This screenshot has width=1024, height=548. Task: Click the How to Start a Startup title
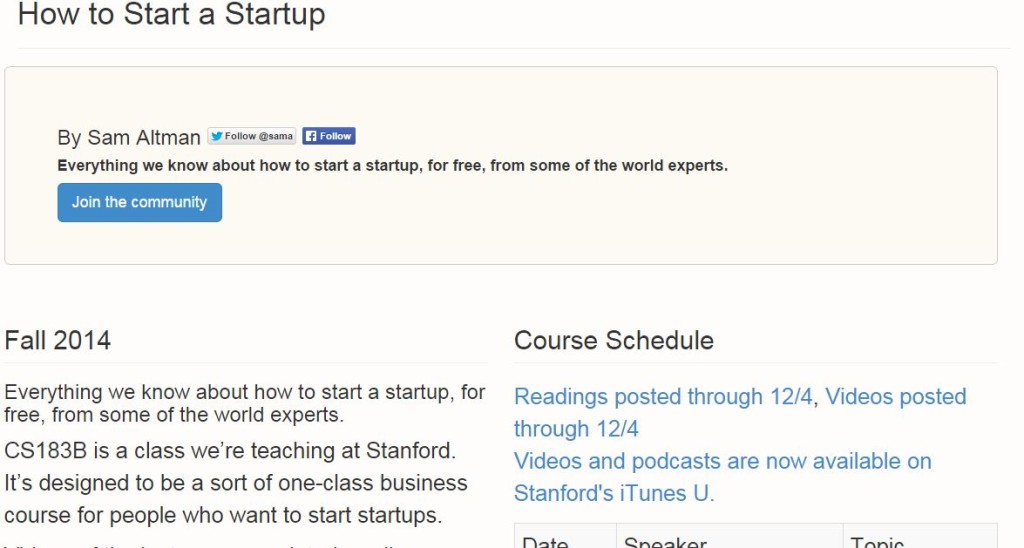pos(172,14)
